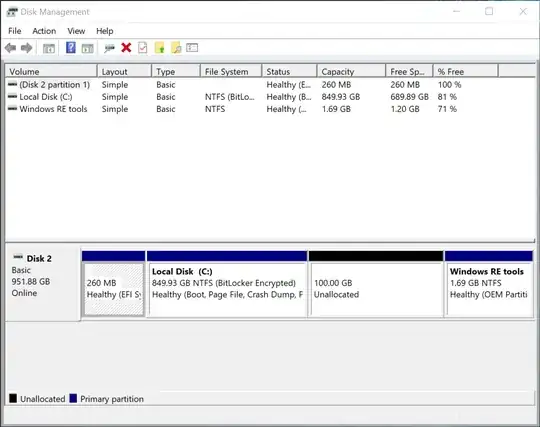The width and height of the screenshot is (540, 427).
Task: Click drive icon beside Windows RE tools row
Action: coord(12,108)
